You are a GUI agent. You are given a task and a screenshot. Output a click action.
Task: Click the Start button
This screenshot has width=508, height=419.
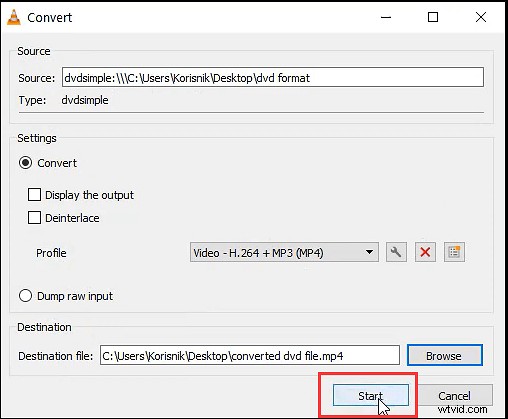(371, 395)
